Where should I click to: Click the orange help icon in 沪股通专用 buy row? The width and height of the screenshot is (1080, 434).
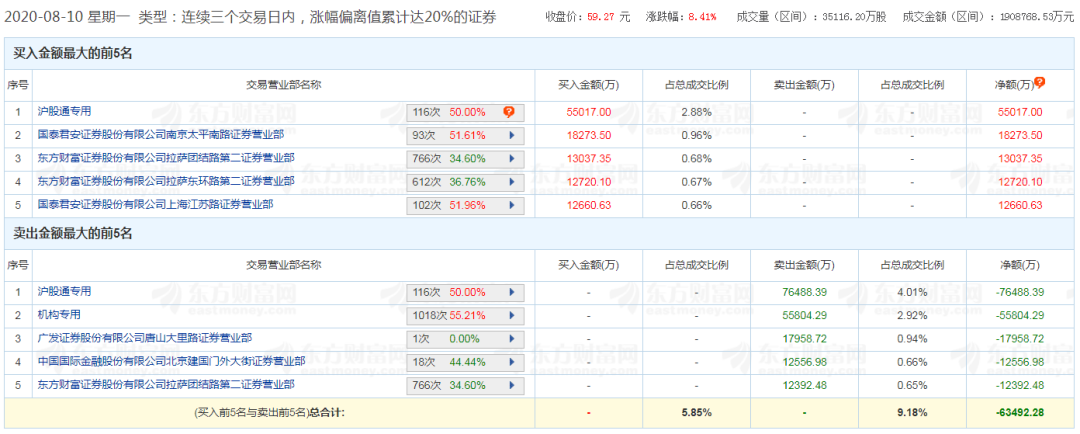509,112
